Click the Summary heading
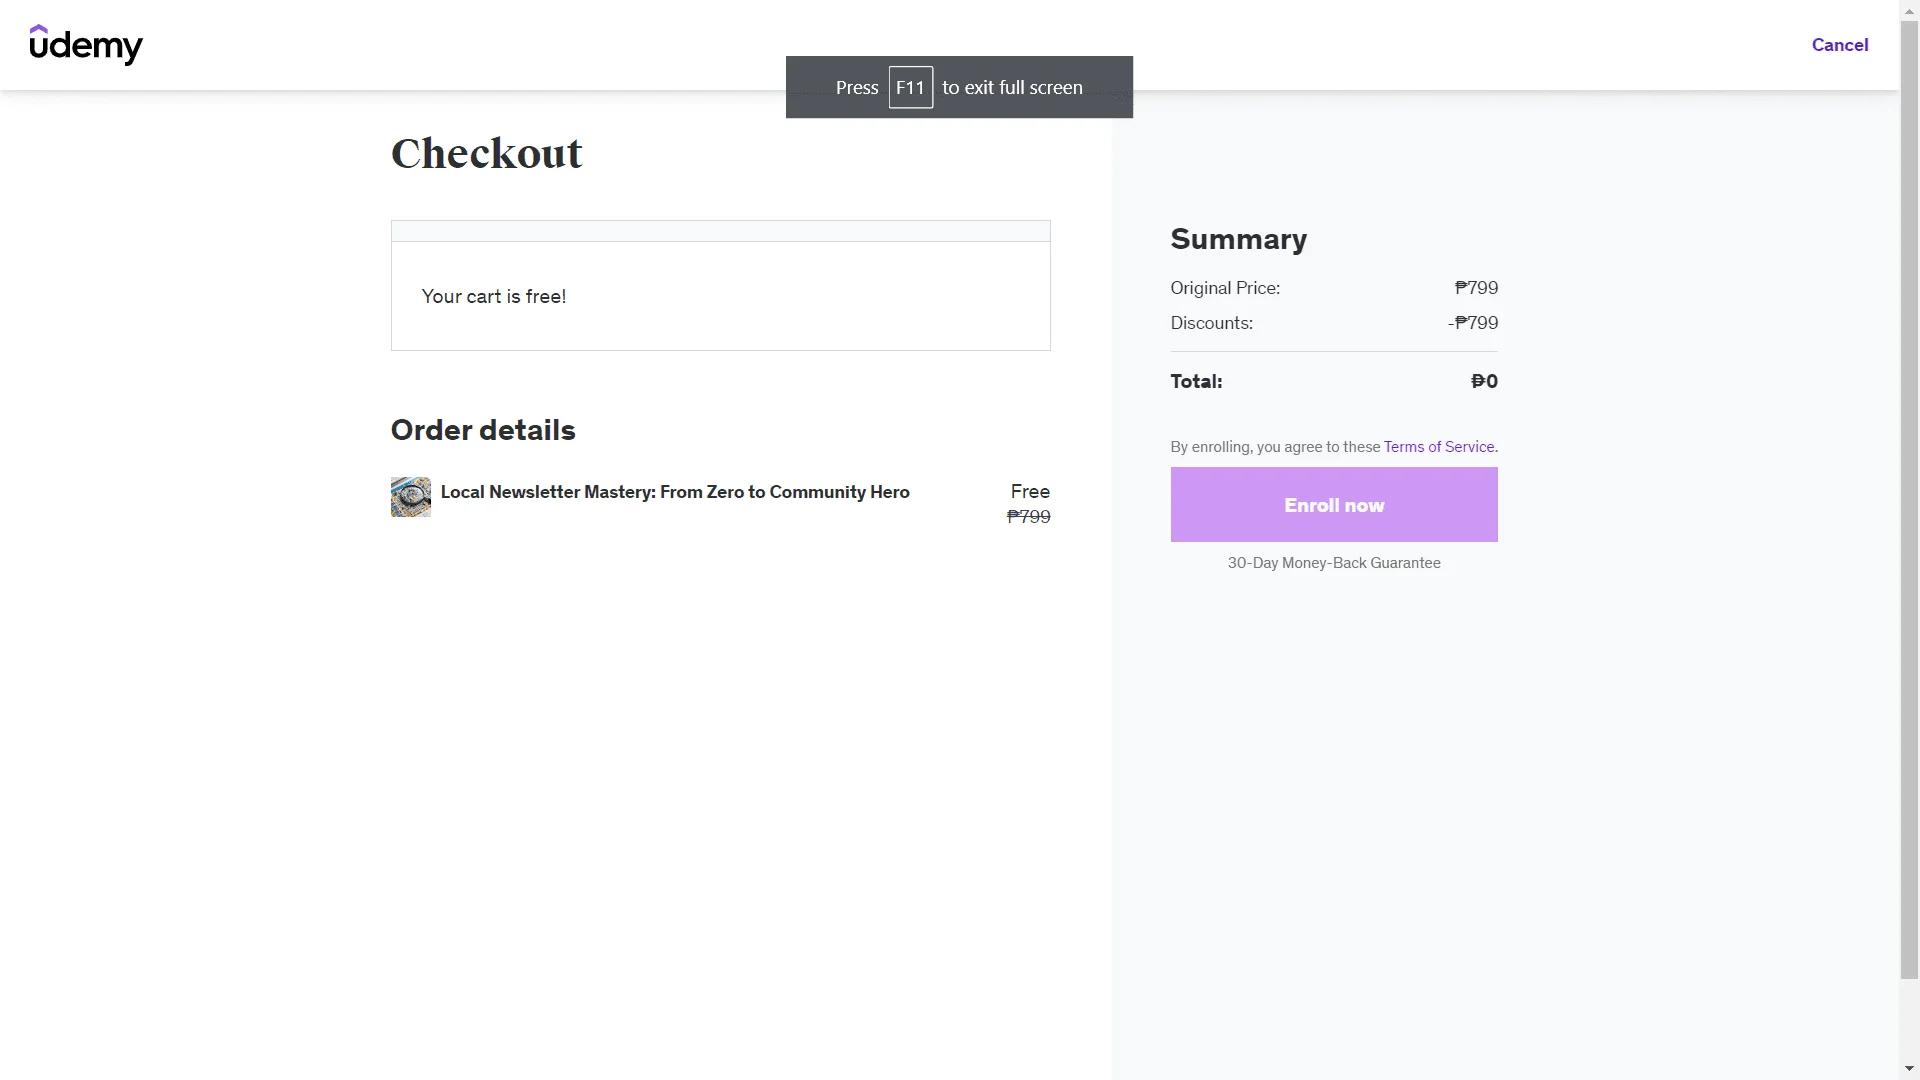Viewport: 1920px width, 1080px height. coord(1238,239)
